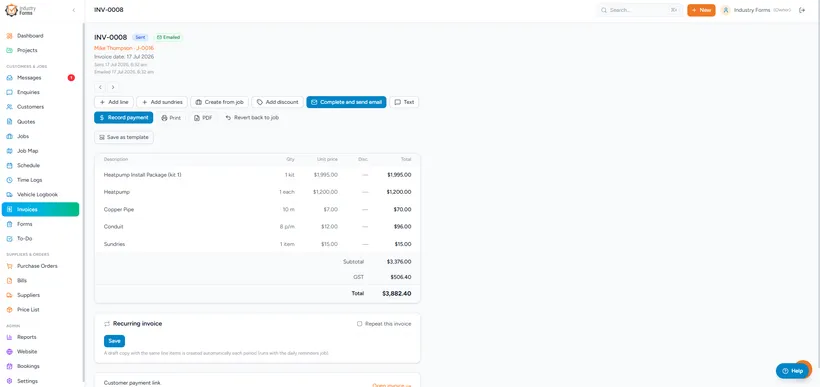Screen dimensions: 820x387
Task: Open Mike Thompson J-0016 job link
Action: (124, 48)
